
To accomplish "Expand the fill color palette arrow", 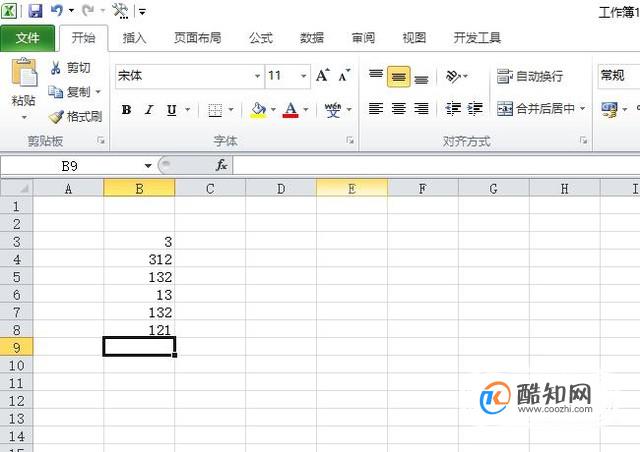I will pyautogui.click(x=273, y=109).
